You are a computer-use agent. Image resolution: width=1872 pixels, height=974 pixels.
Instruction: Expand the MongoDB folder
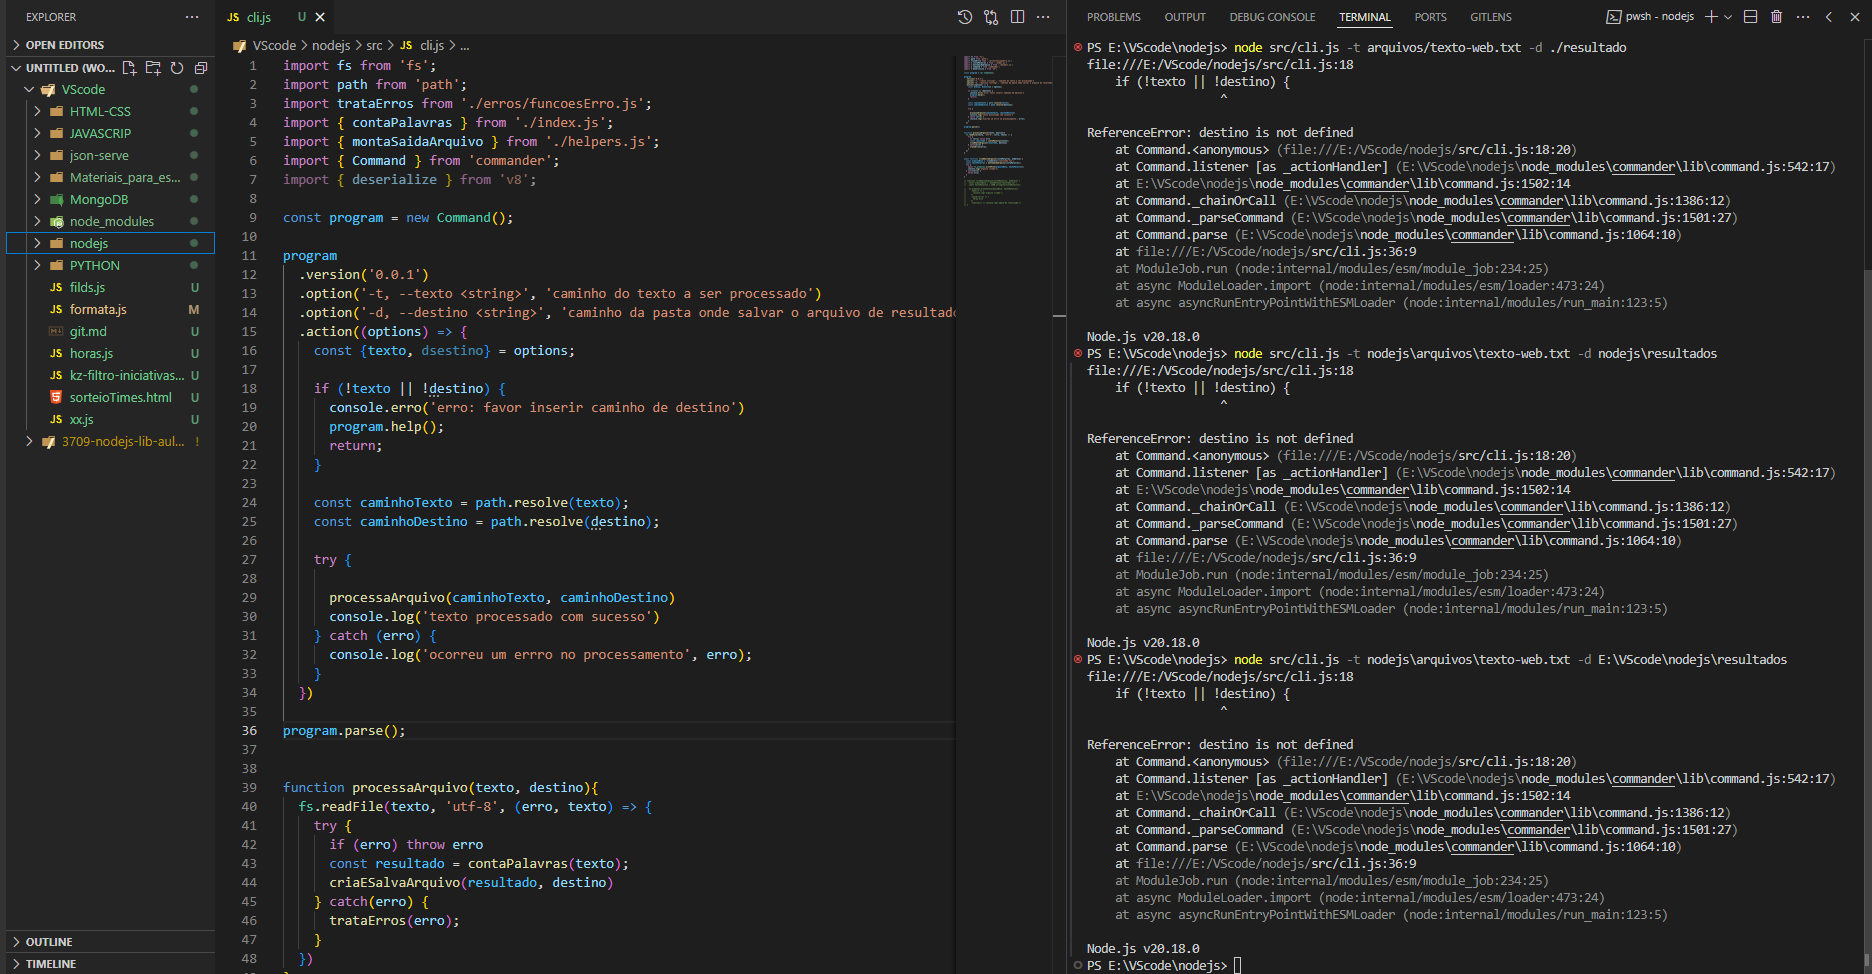coord(110,200)
